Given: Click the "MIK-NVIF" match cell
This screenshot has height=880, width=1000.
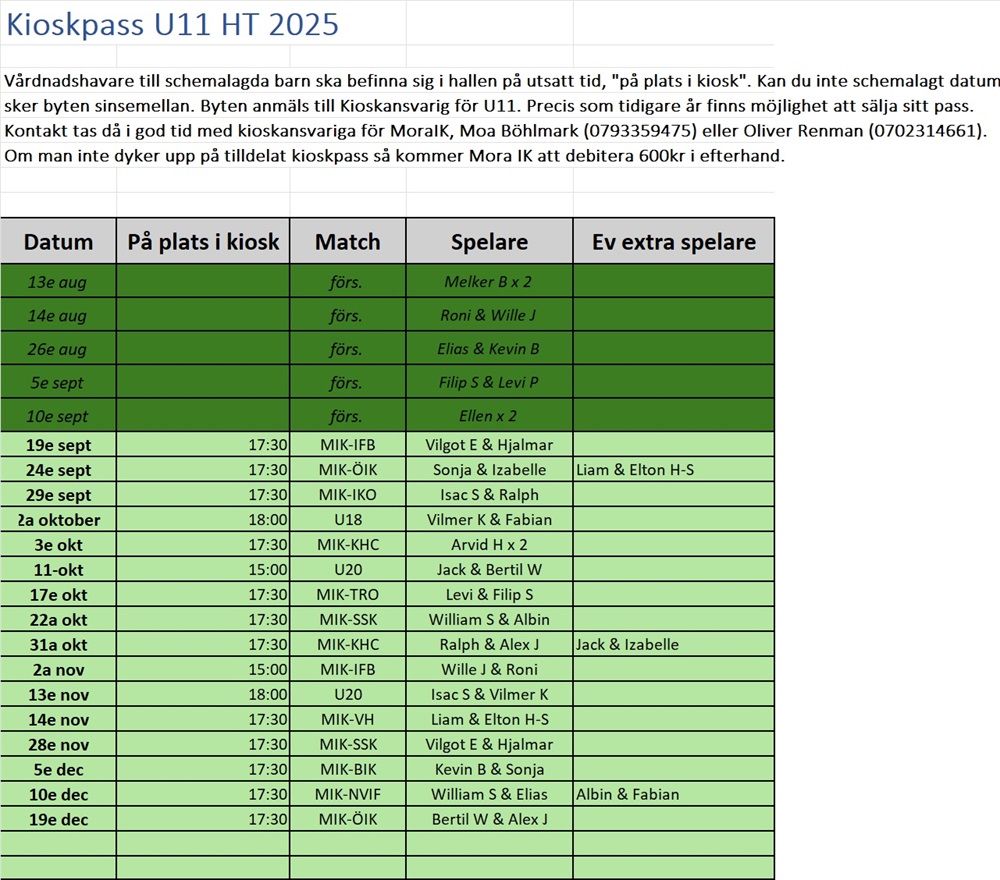Looking at the screenshot, I should pos(347,795).
